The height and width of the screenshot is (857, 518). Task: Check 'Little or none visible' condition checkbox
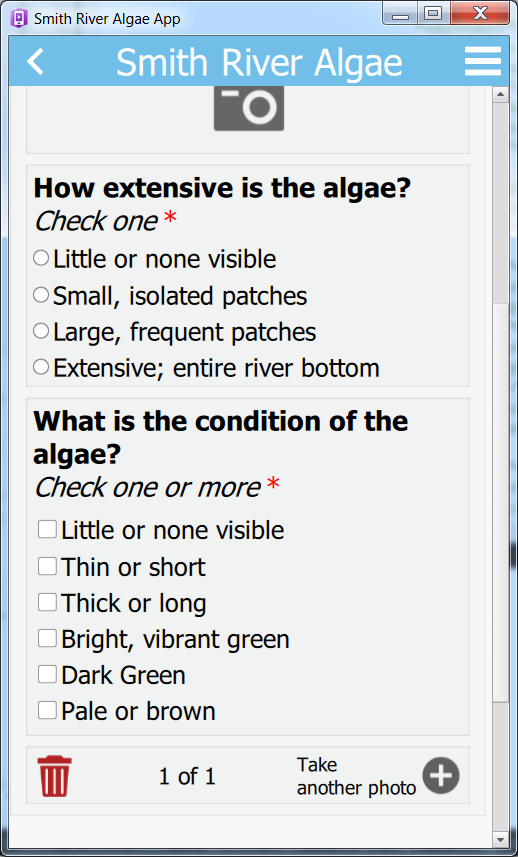coord(48,529)
